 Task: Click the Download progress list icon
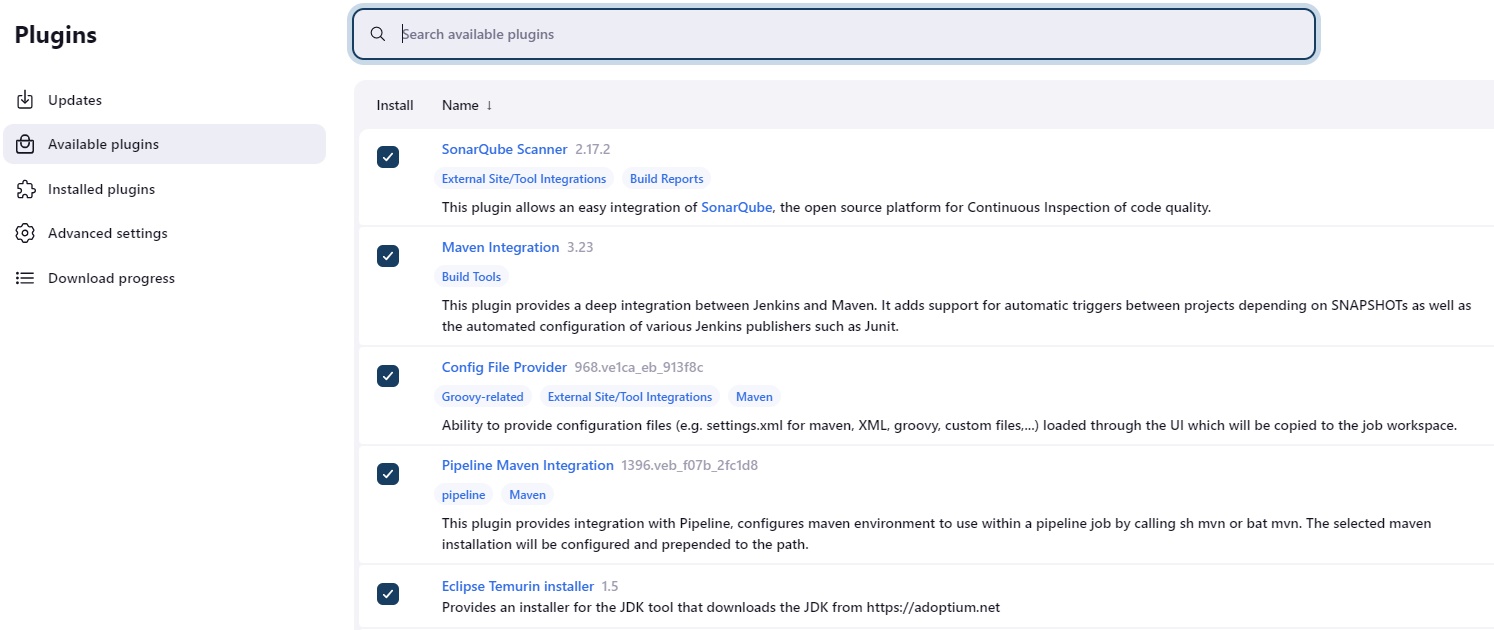pos(26,278)
